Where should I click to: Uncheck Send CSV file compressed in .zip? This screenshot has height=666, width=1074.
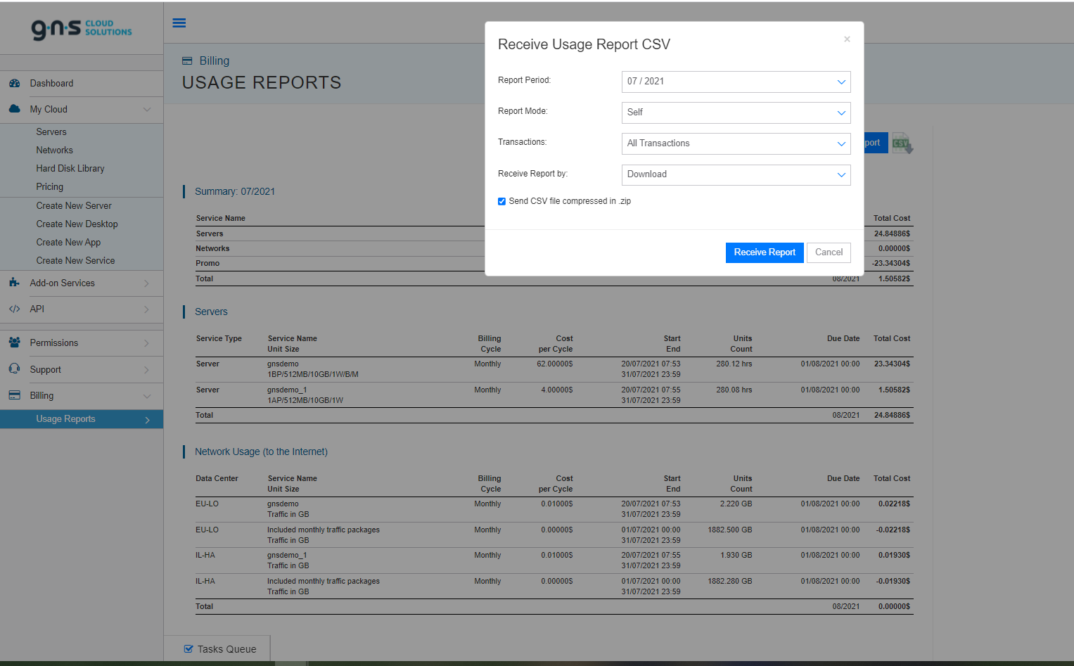pyautogui.click(x=501, y=200)
